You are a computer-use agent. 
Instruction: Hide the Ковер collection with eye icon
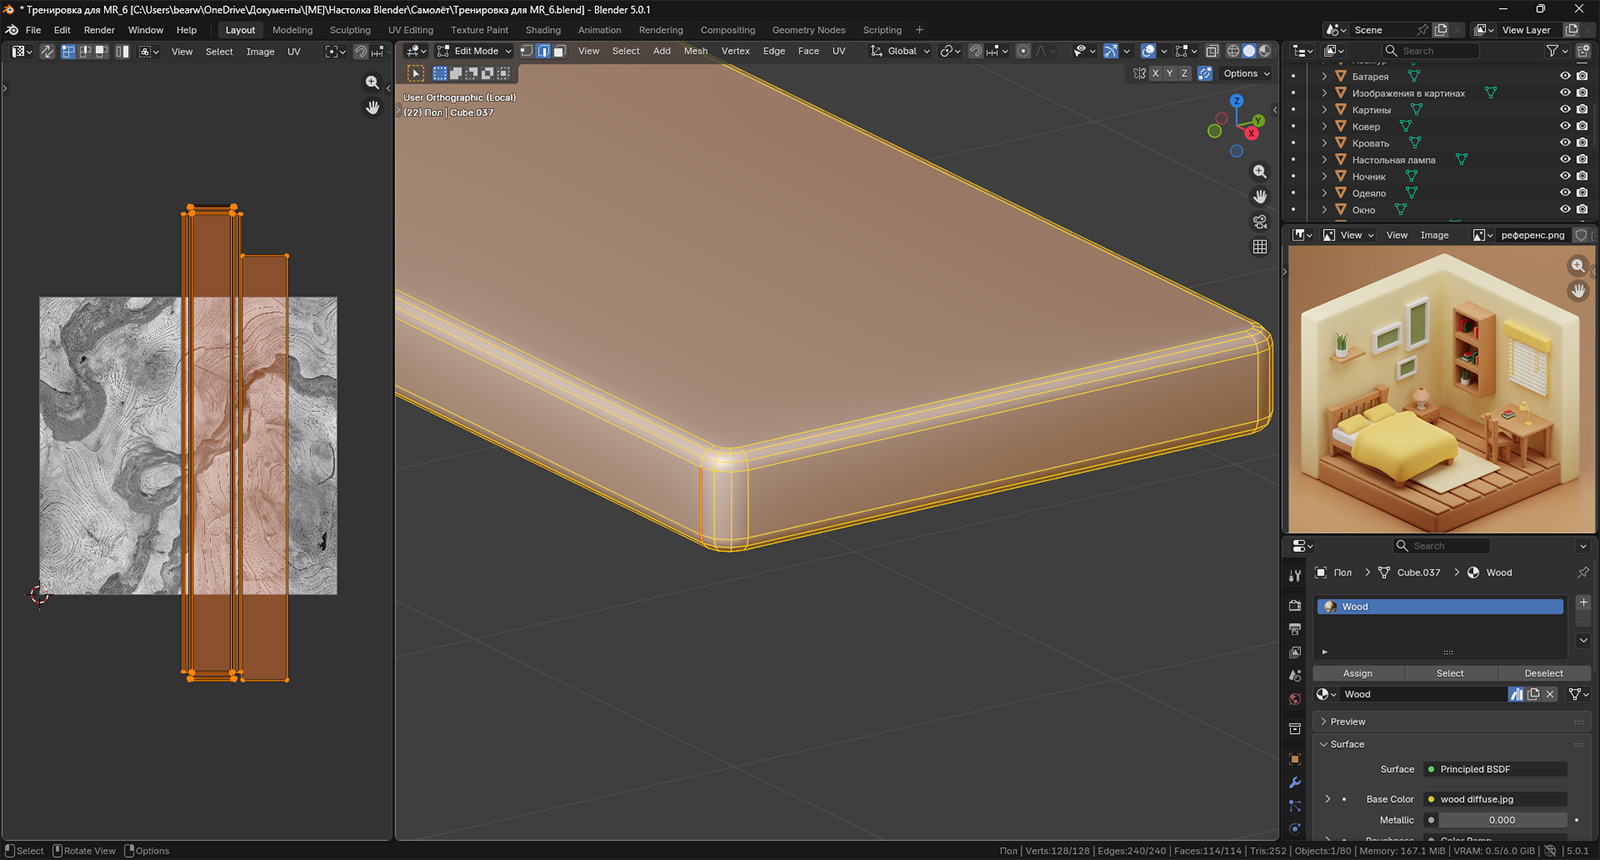point(1565,126)
